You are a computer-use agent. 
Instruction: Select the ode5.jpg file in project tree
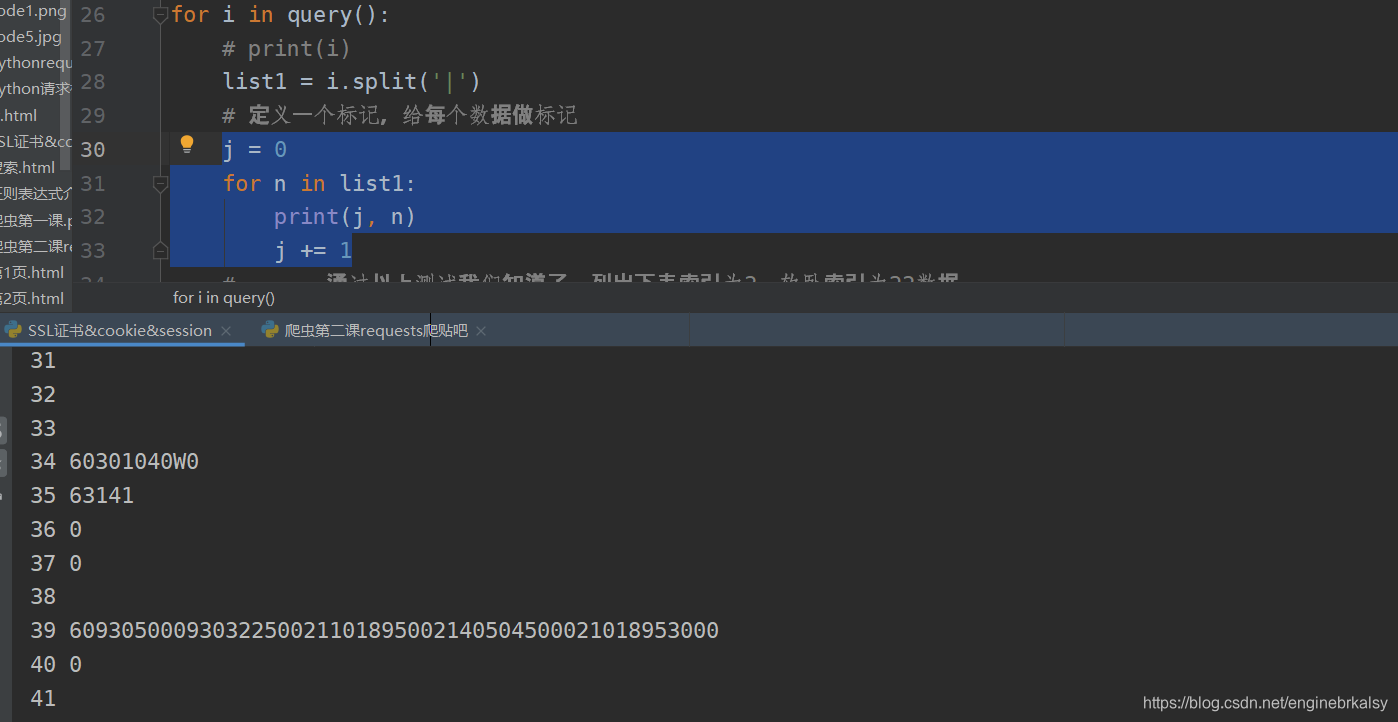[x=31, y=37]
